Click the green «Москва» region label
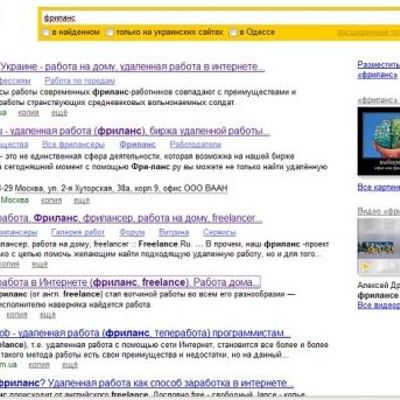This screenshot has height=400, width=400. tap(15, 200)
